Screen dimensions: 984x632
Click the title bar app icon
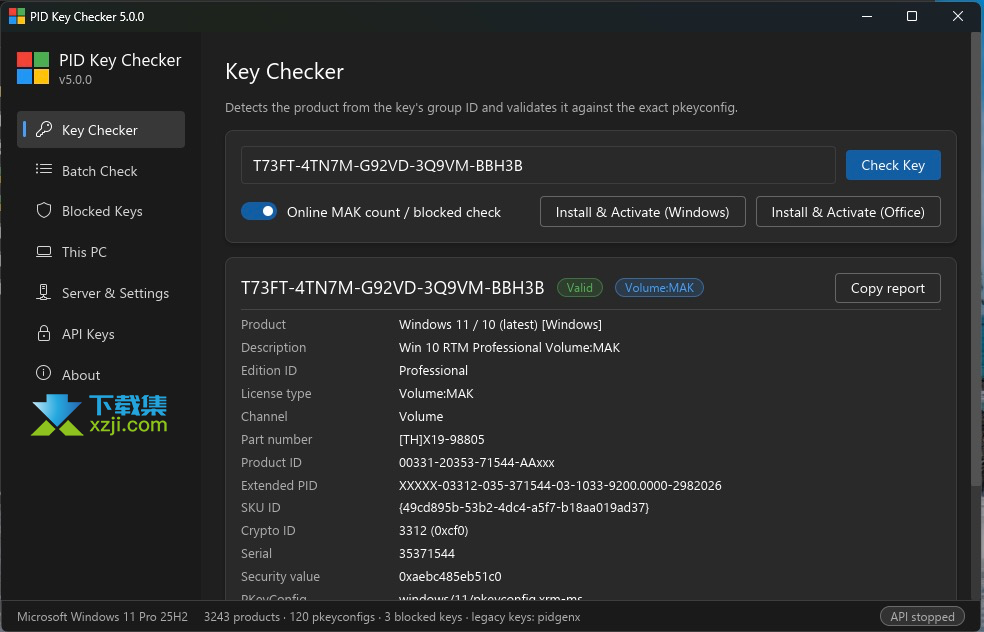coord(17,16)
